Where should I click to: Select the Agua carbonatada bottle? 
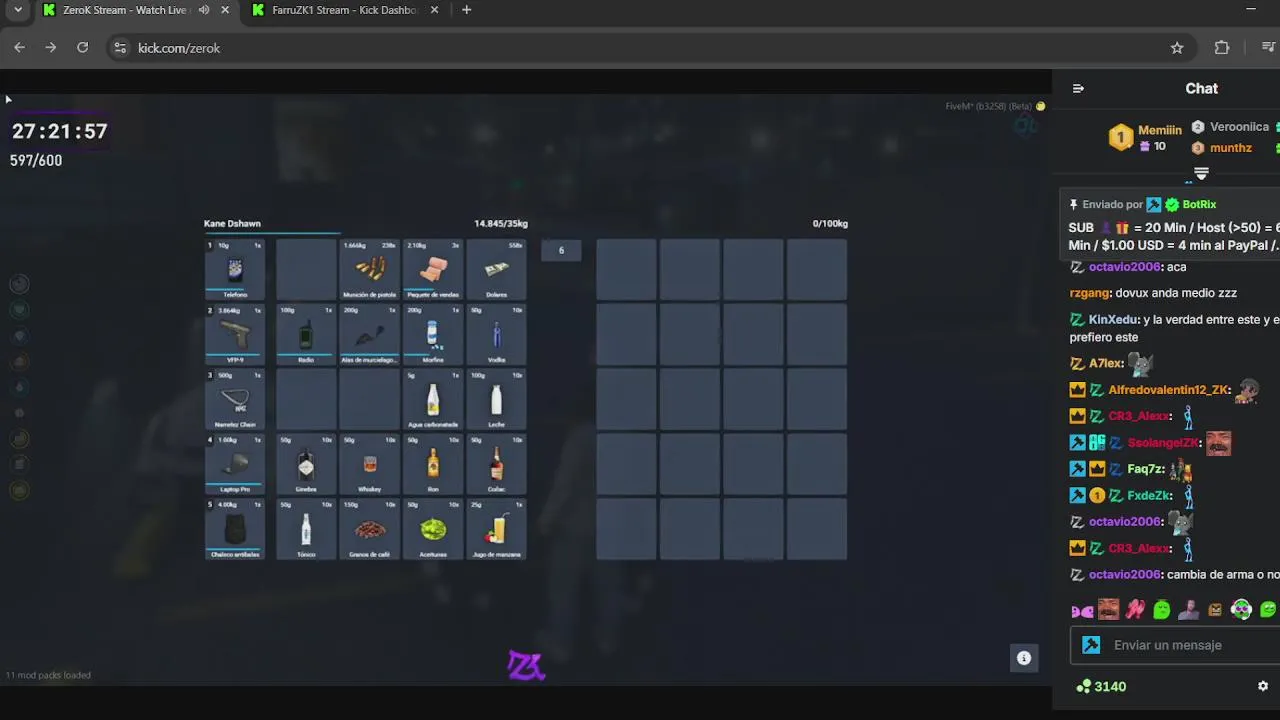tap(433, 400)
